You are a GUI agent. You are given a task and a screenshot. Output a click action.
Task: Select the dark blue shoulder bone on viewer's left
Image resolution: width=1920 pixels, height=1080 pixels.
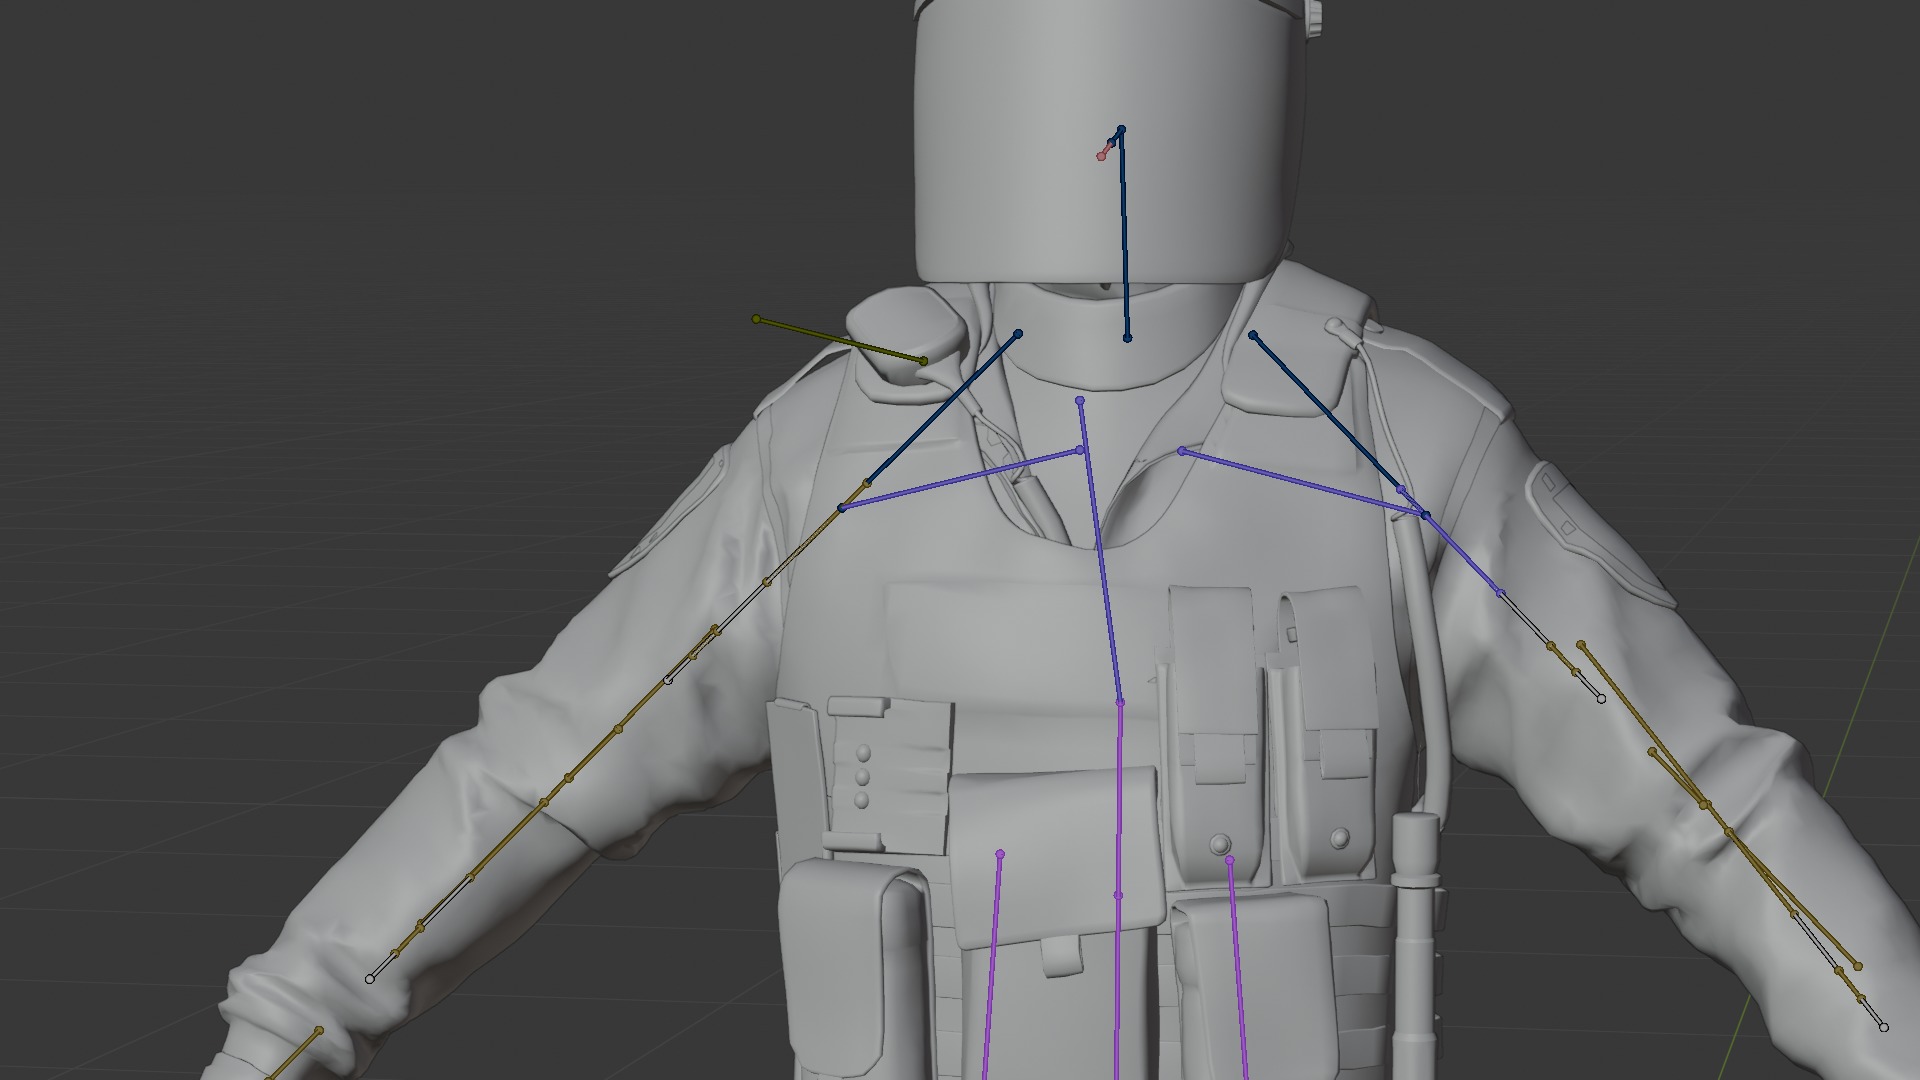coord(942,408)
